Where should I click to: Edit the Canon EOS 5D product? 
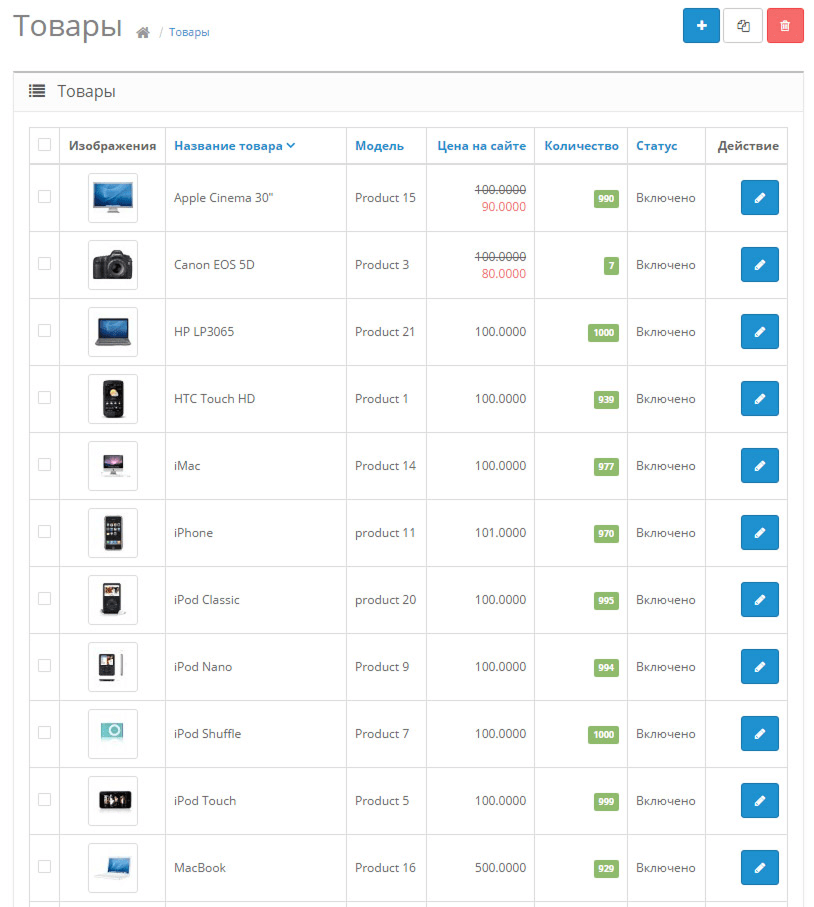tap(760, 264)
